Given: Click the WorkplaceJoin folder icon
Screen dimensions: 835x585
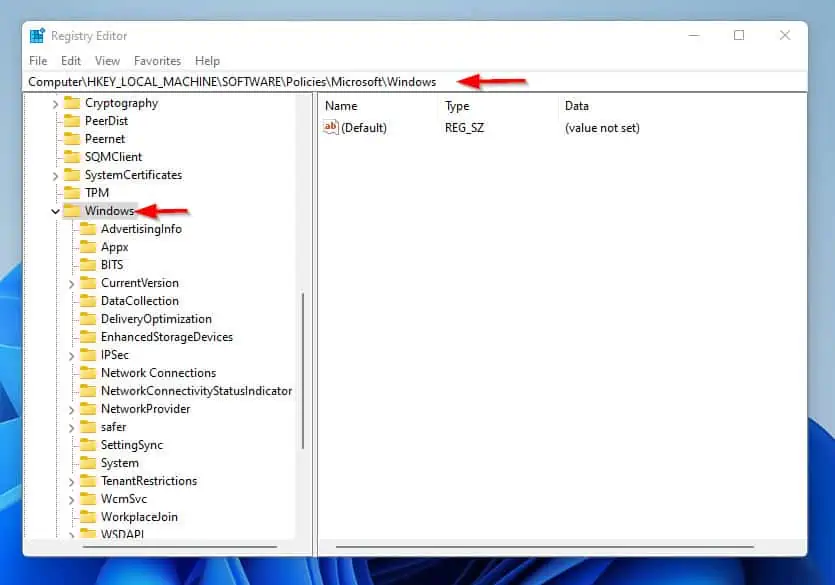Looking at the screenshot, I should pos(88,517).
